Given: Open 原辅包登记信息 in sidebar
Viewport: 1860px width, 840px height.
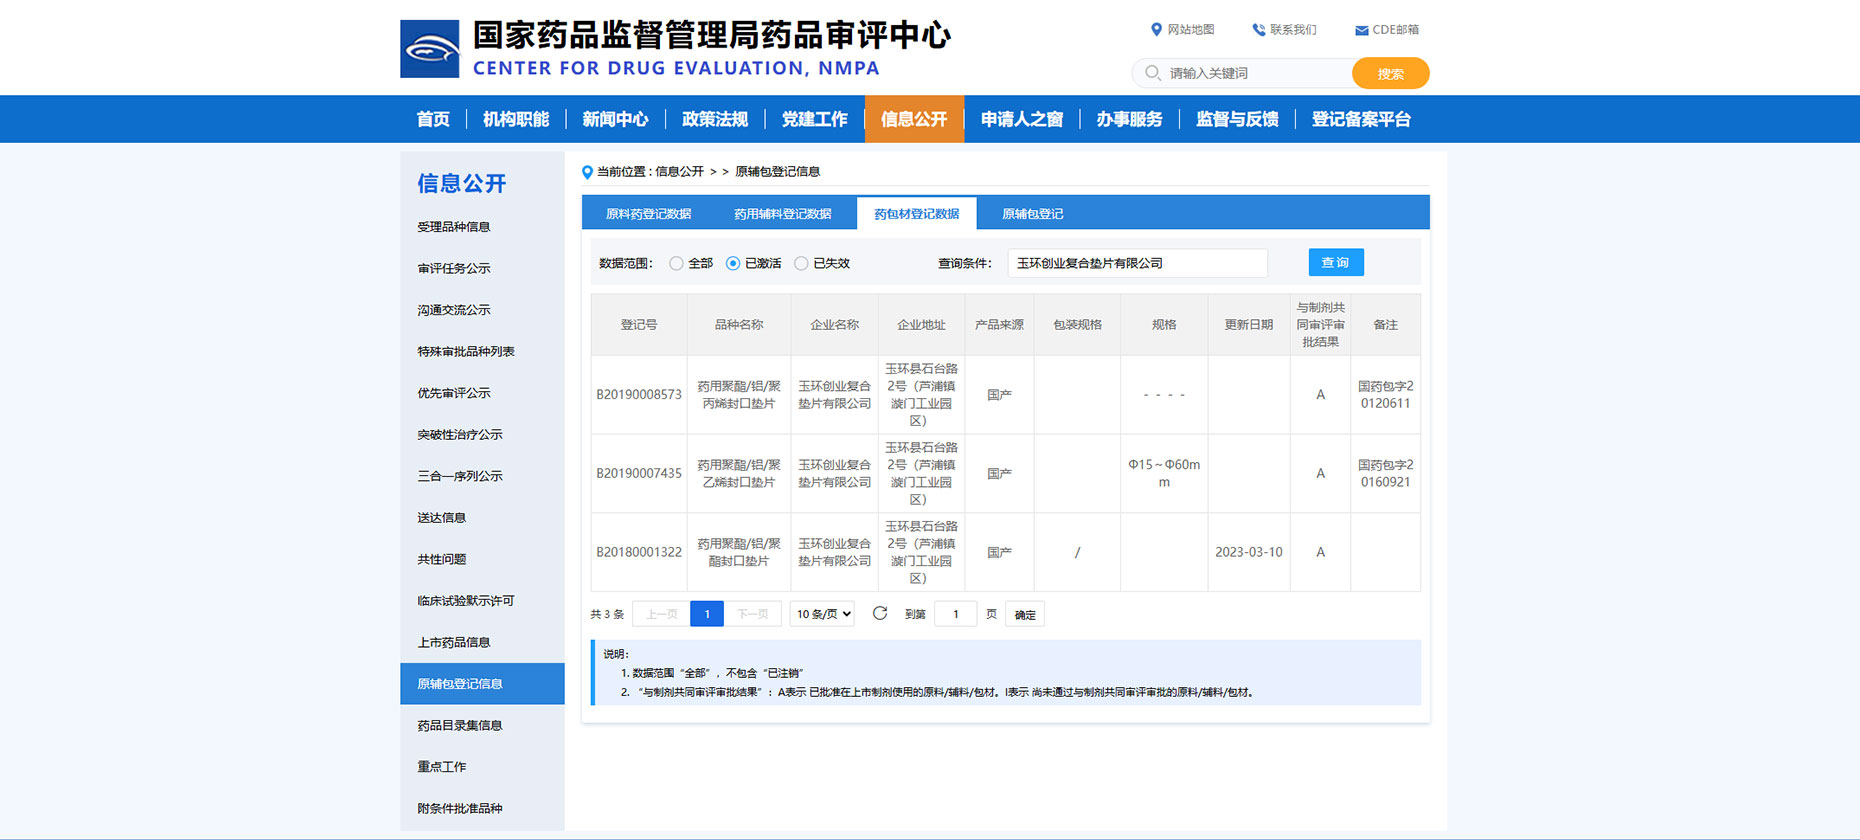Looking at the screenshot, I should (482, 683).
